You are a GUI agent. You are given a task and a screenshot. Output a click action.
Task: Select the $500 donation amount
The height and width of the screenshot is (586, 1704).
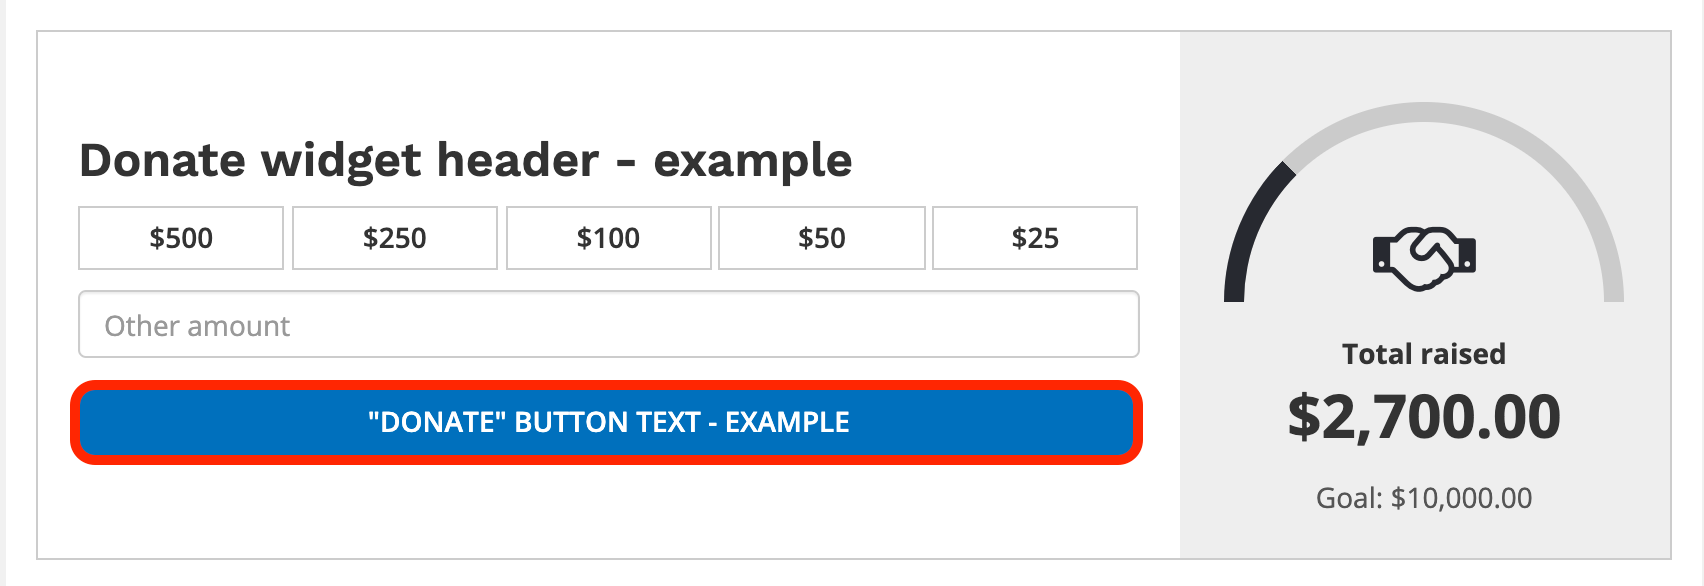[x=181, y=238]
